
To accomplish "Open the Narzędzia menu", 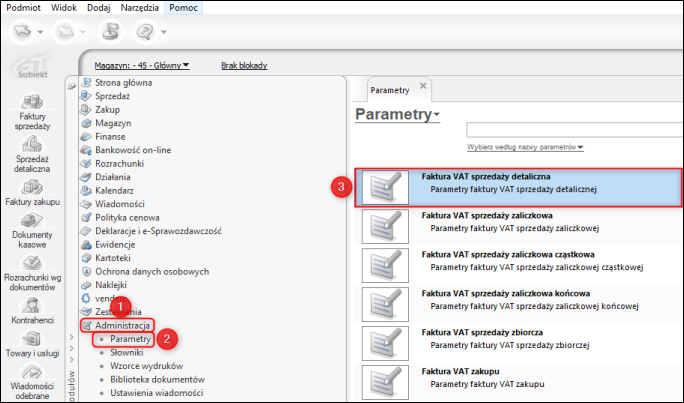I will click(140, 7).
